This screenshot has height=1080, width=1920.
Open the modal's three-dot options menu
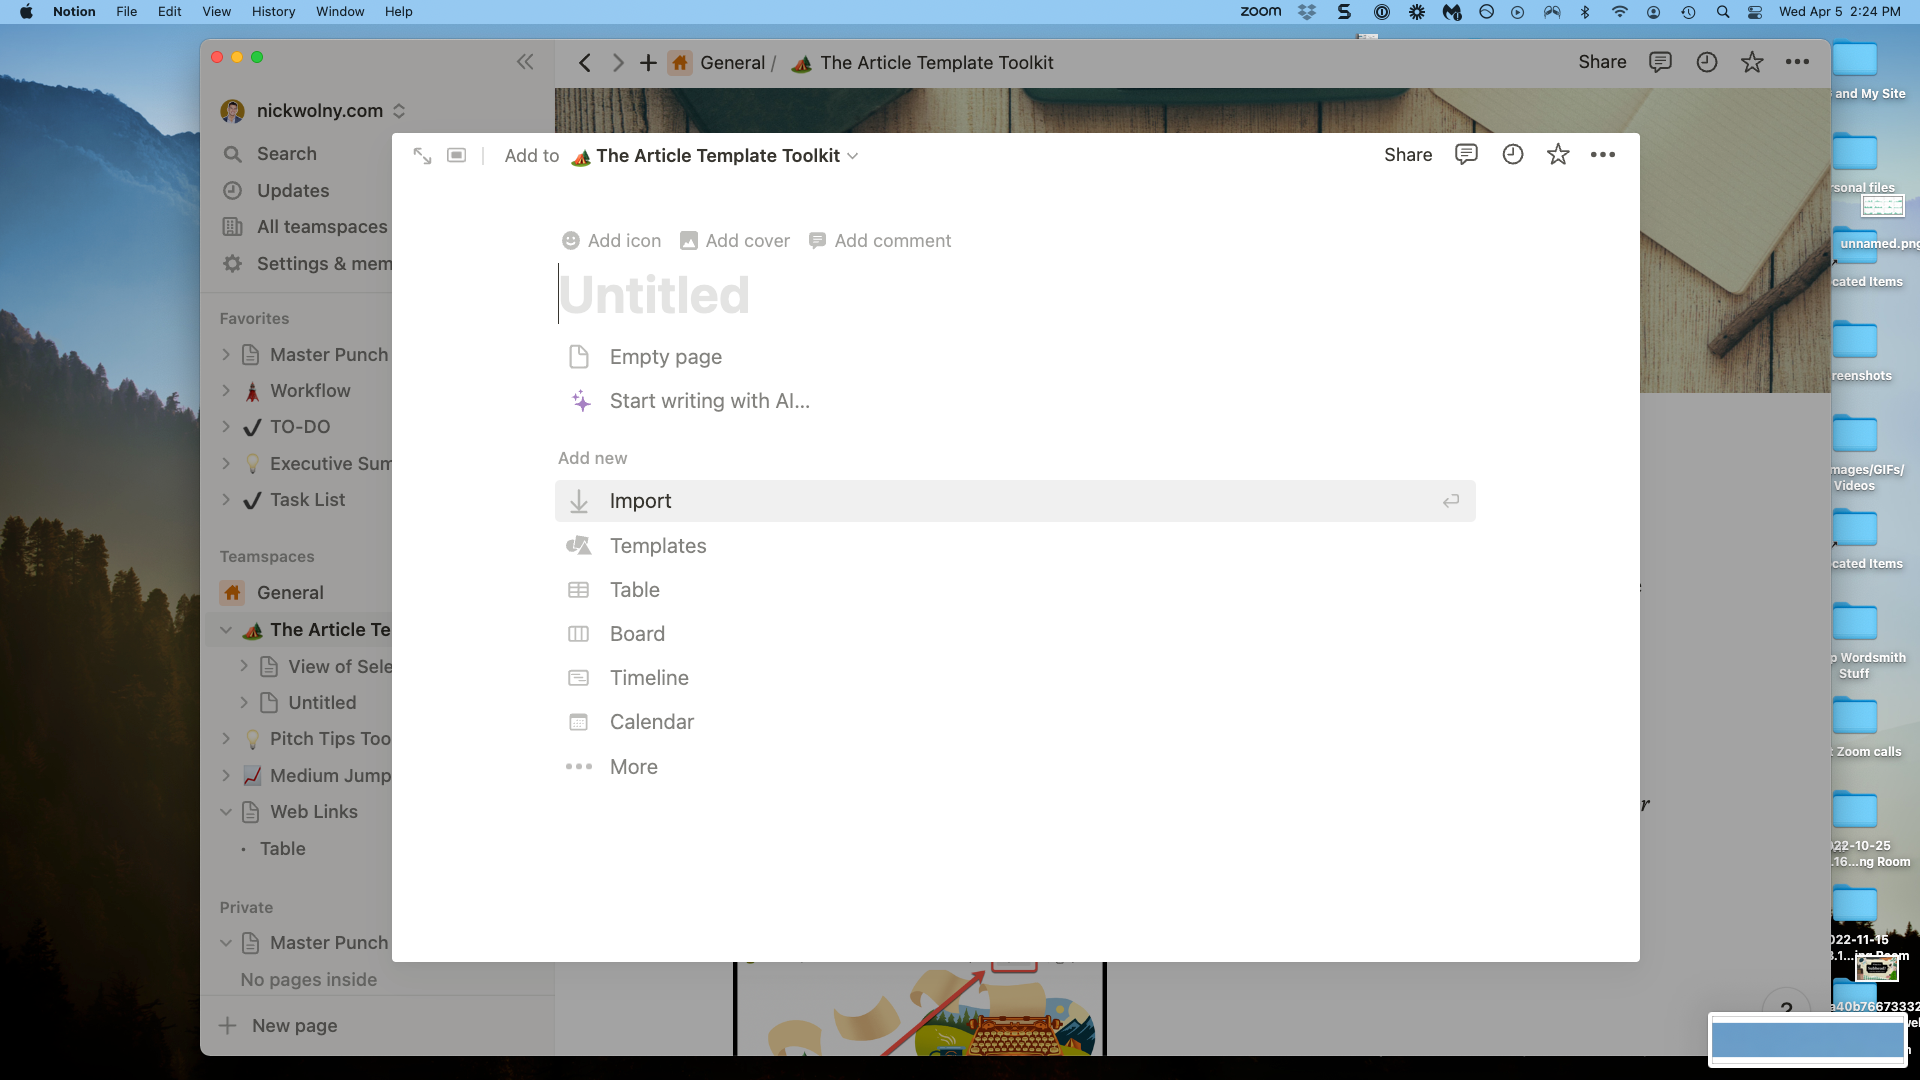pyautogui.click(x=1603, y=155)
